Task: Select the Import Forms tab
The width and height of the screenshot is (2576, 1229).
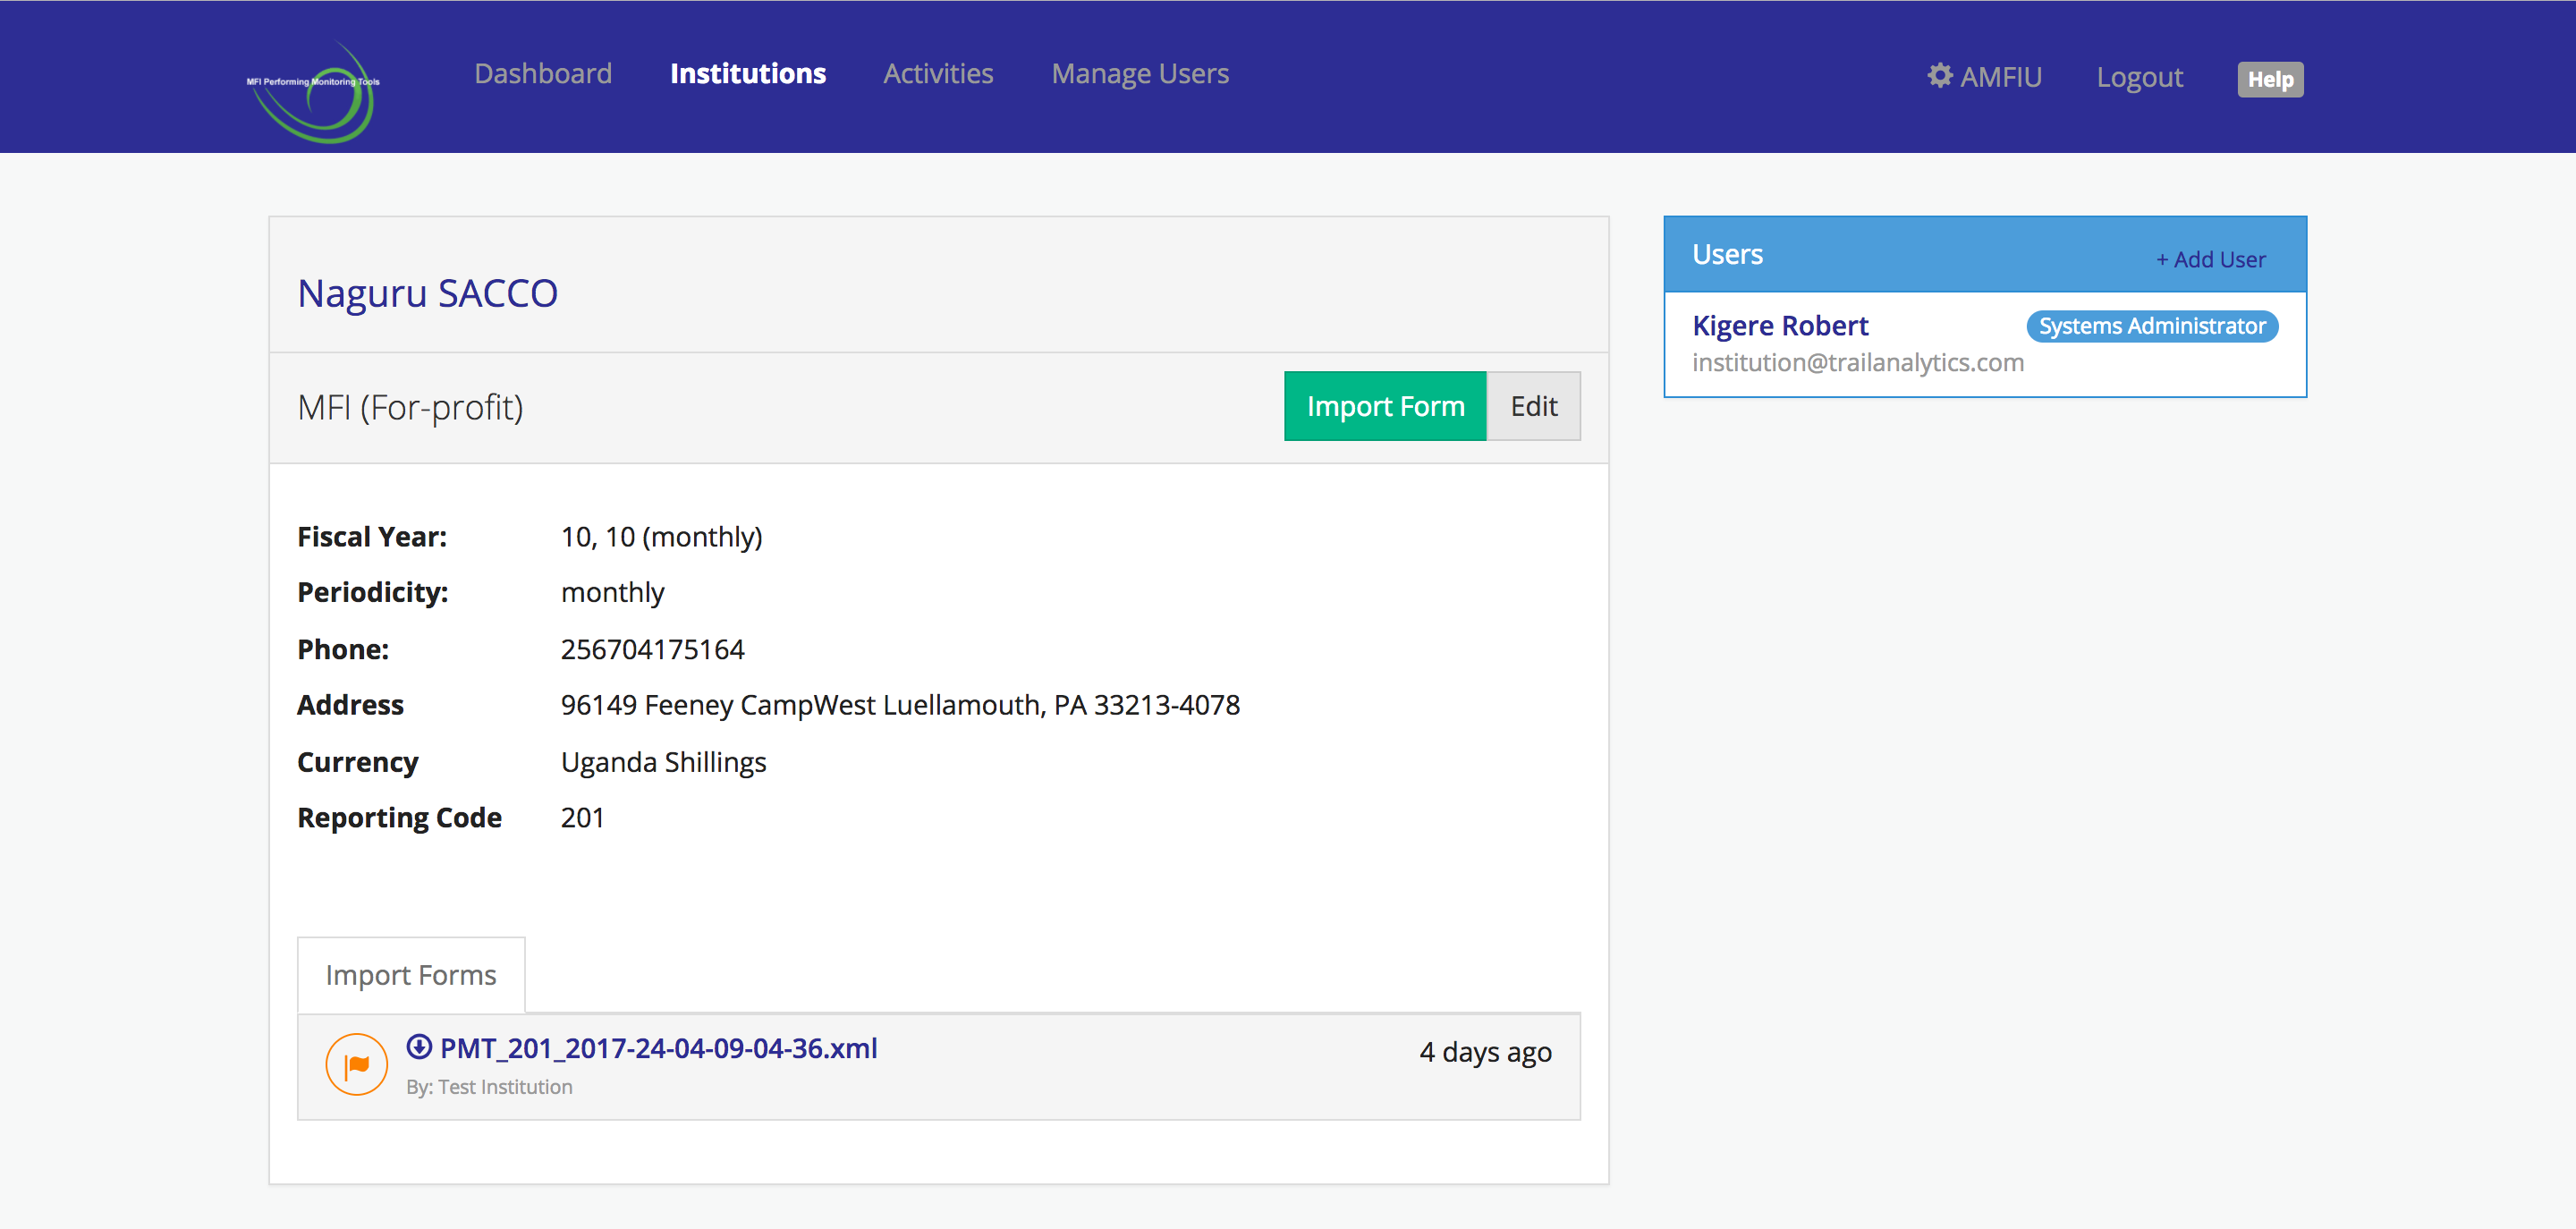Action: tap(410, 975)
